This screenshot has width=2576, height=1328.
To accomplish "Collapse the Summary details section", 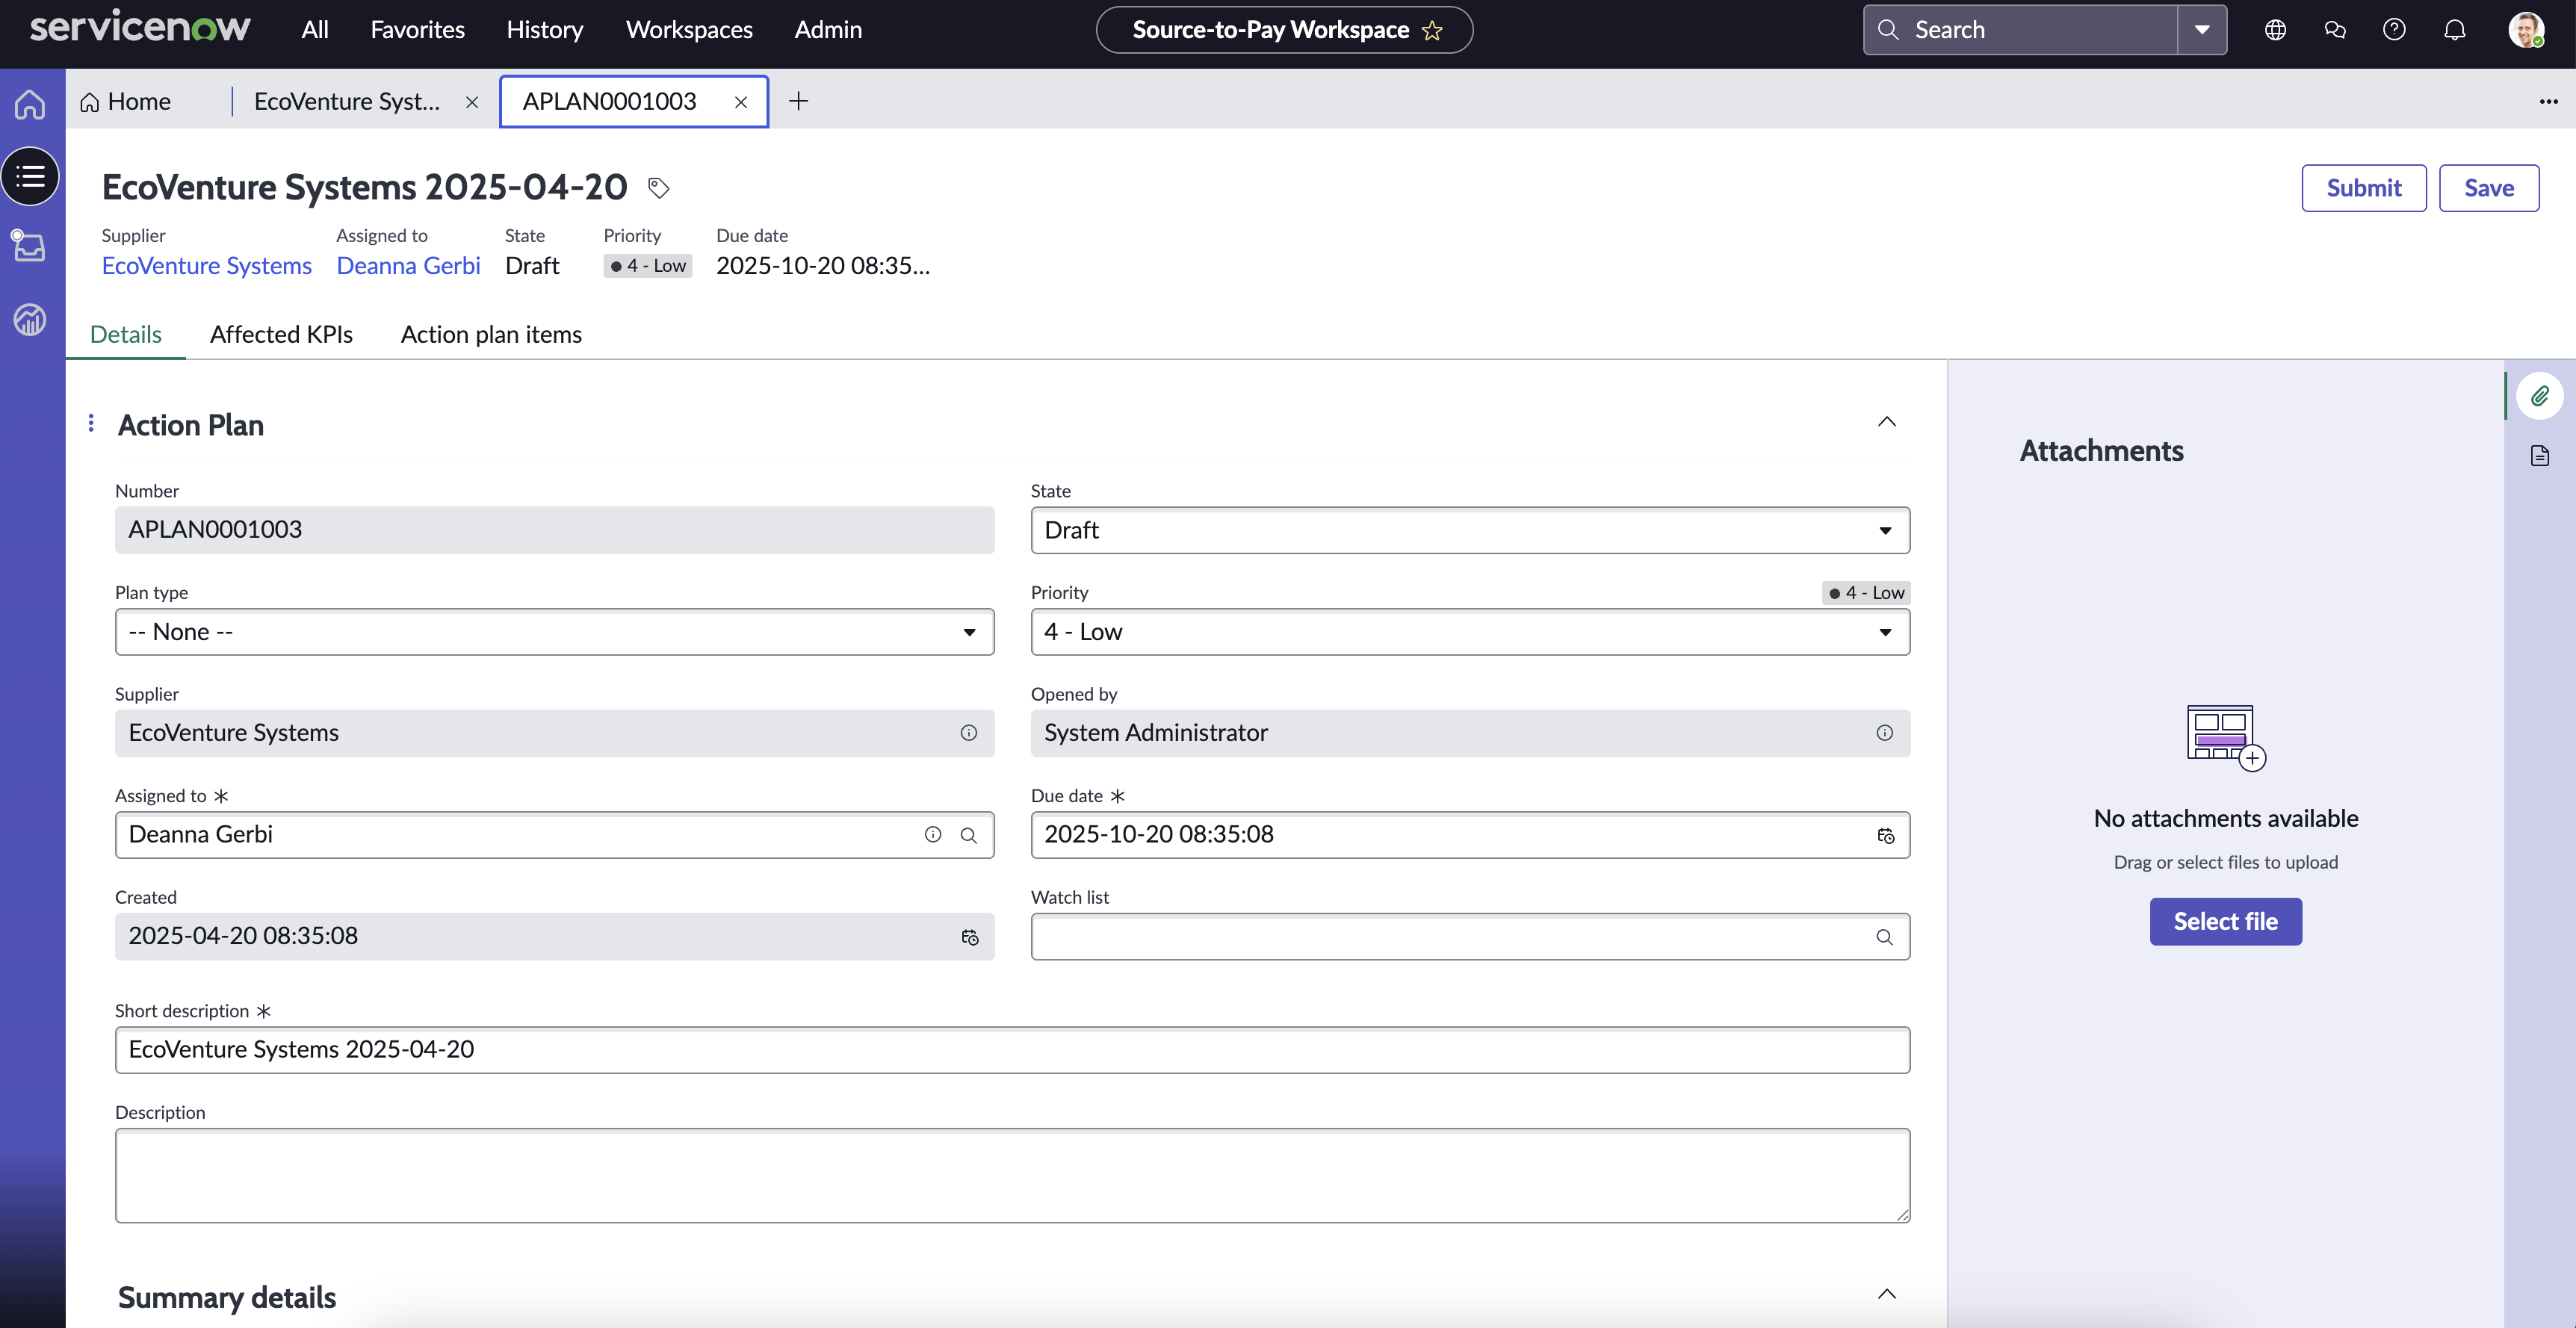I will pyautogui.click(x=1886, y=1294).
